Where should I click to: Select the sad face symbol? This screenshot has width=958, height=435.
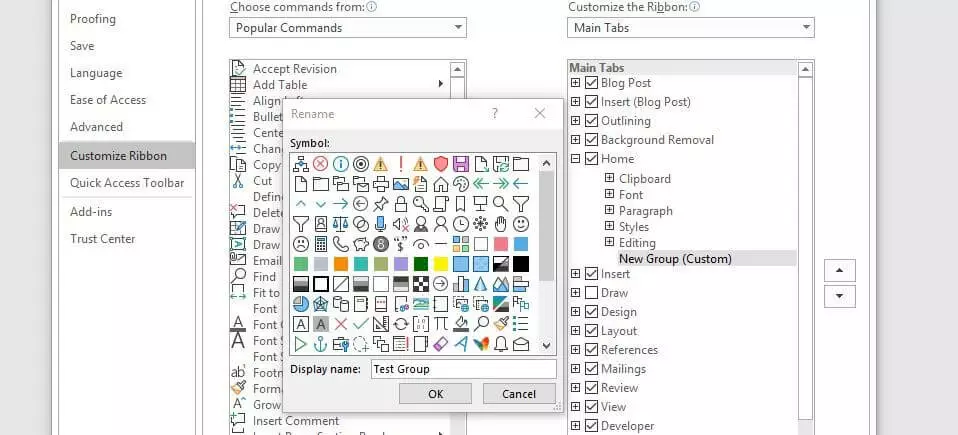click(x=301, y=244)
